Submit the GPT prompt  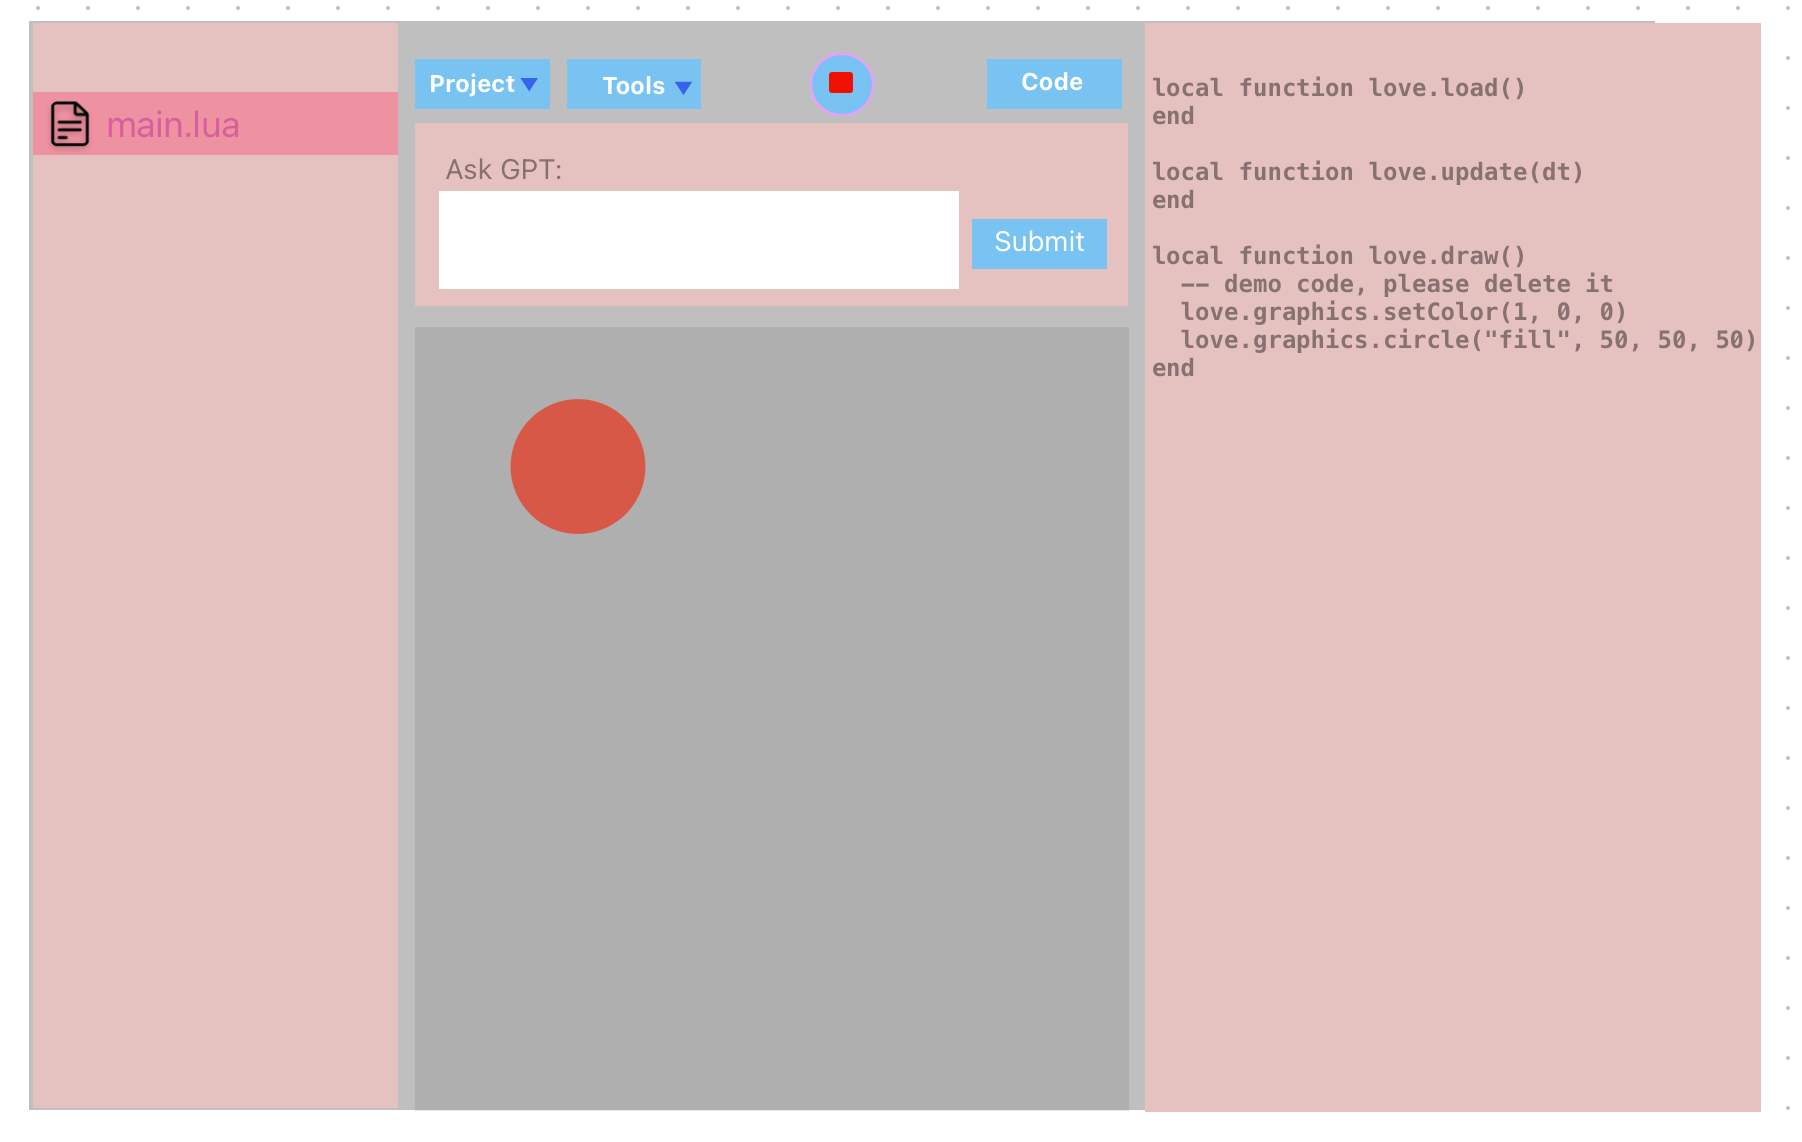click(x=1039, y=243)
